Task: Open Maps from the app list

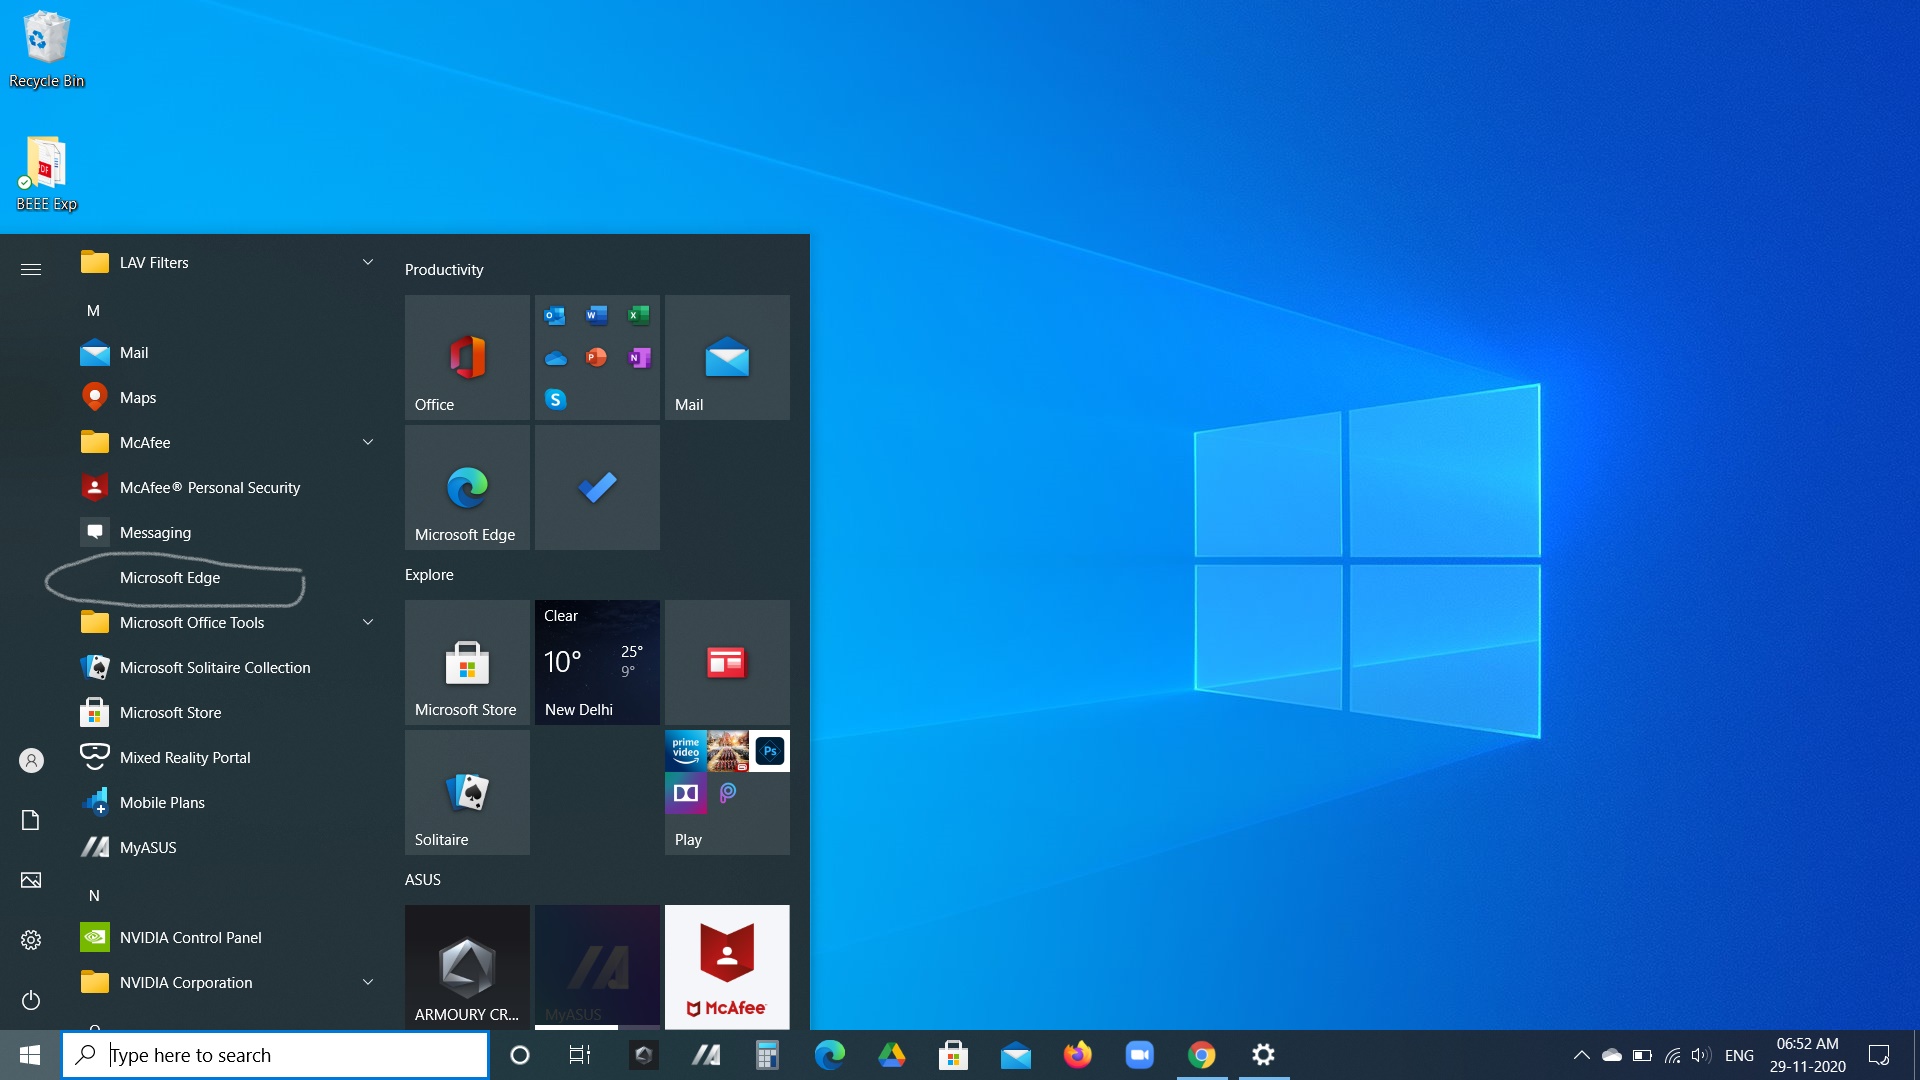Action: 228,397
